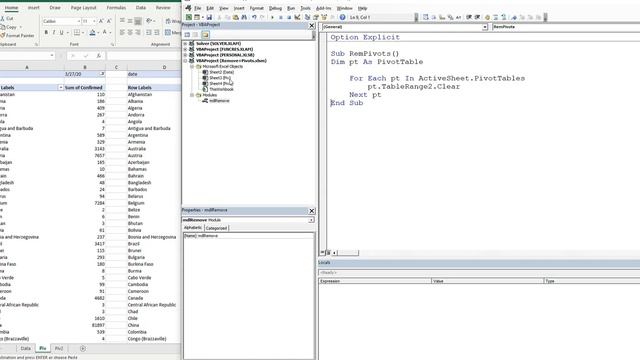Click Increase Font Size icon in Excel ribbon

[101, 21]
